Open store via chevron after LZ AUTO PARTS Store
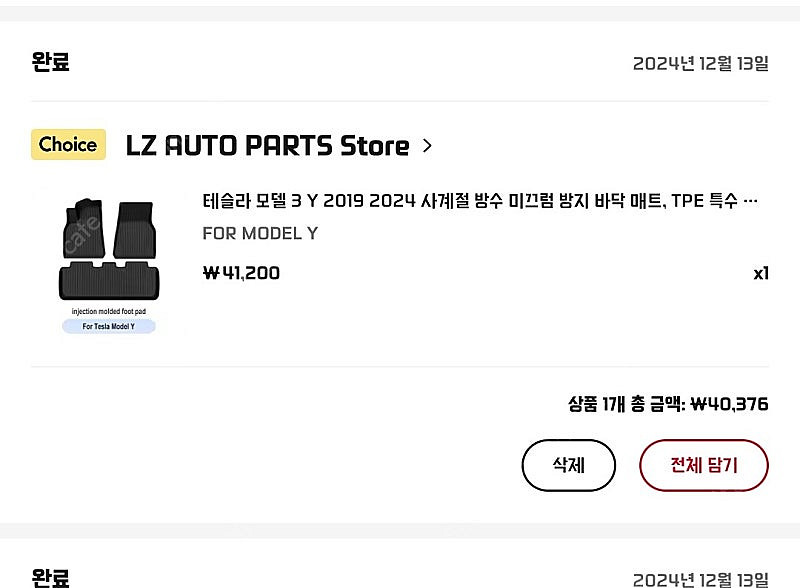 coord(427,146)
